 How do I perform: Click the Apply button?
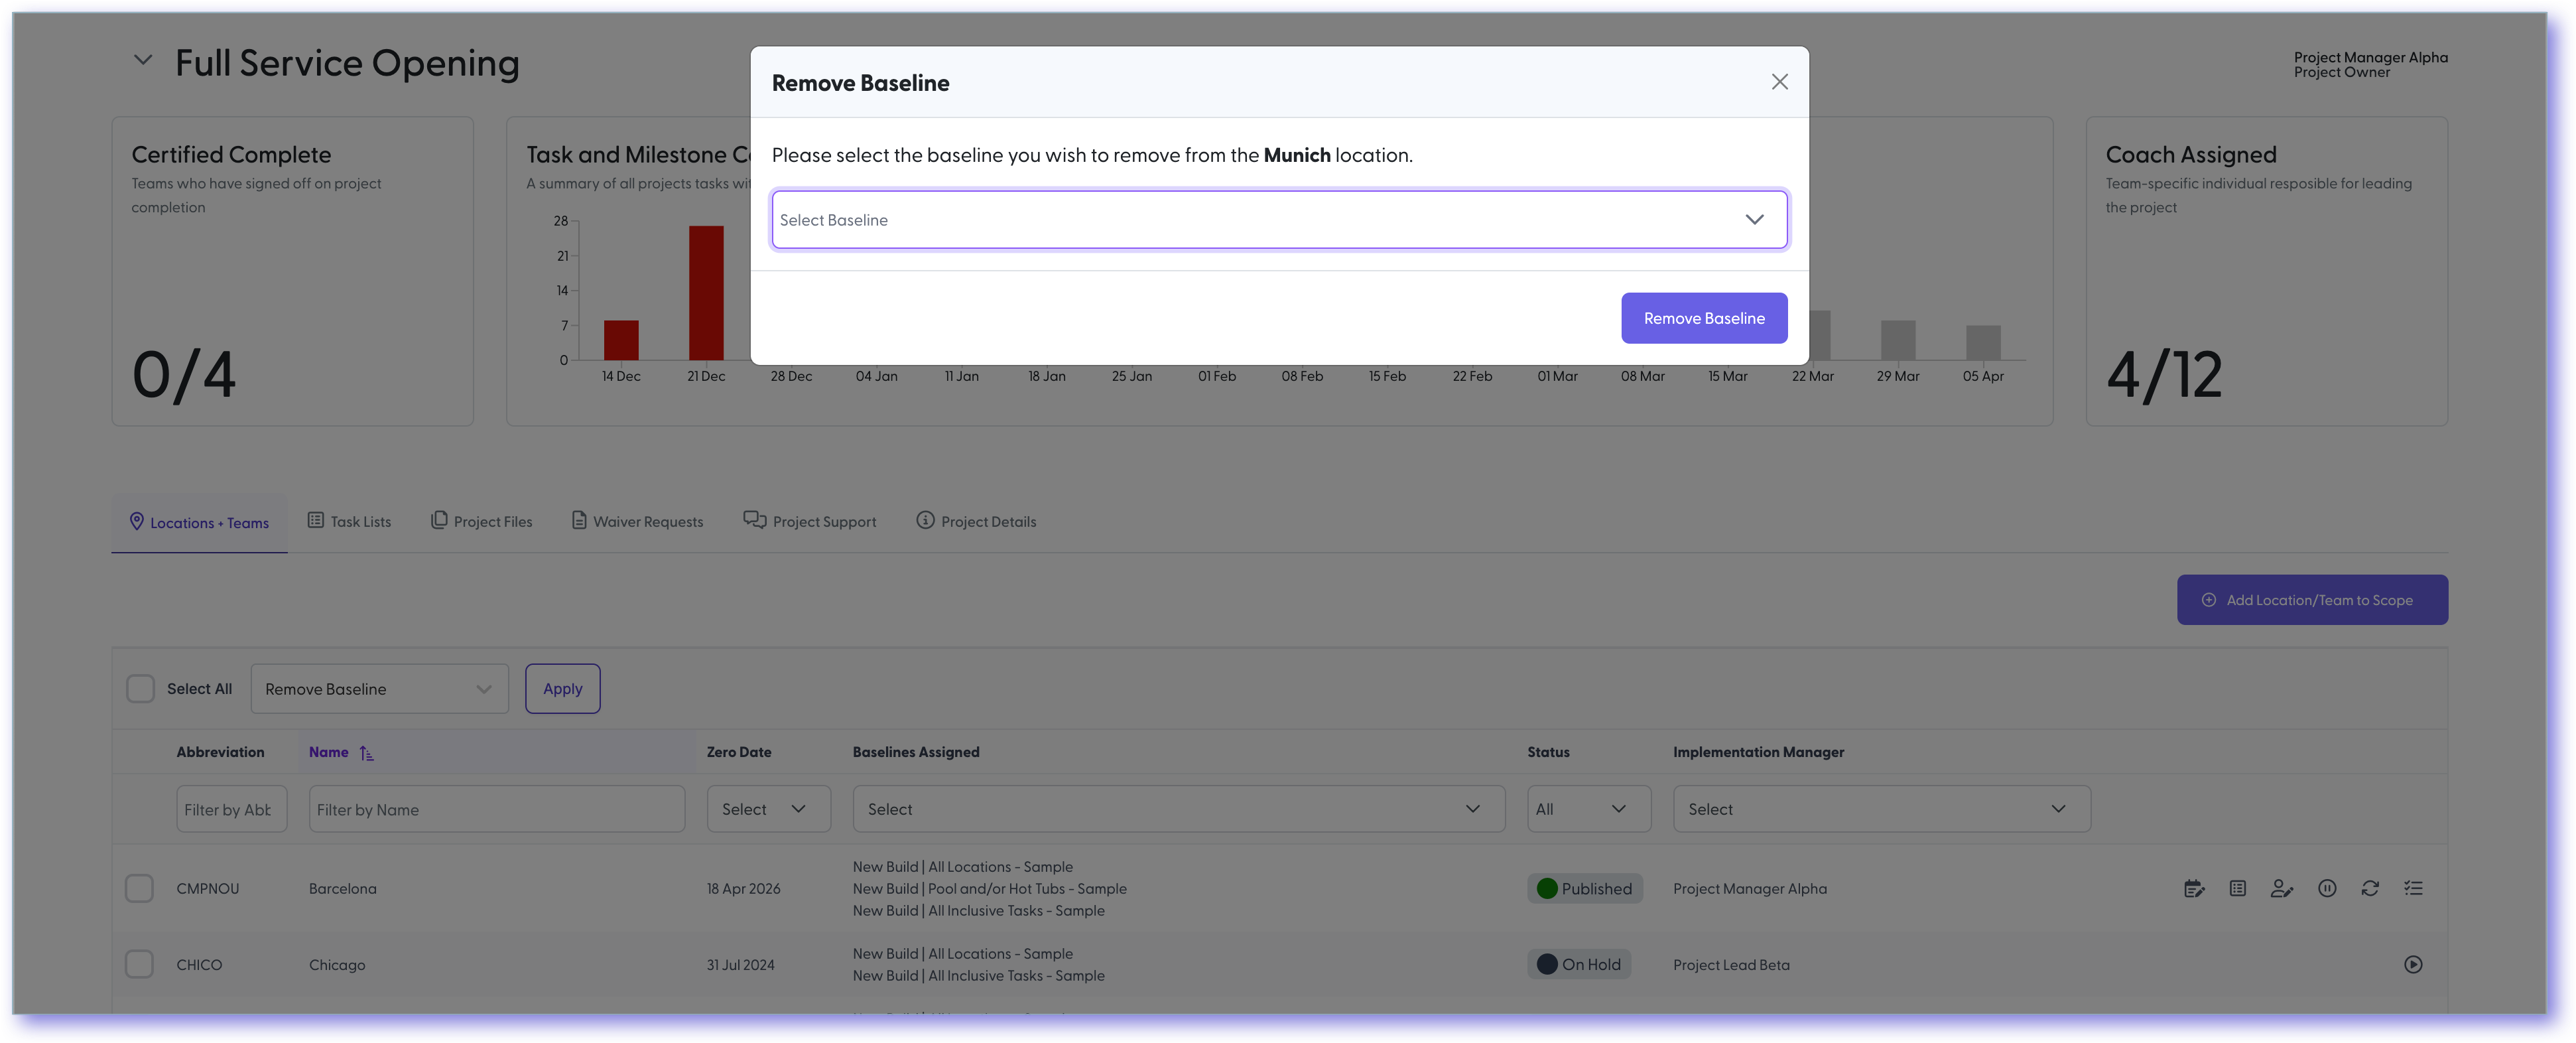tap(562, 689)
